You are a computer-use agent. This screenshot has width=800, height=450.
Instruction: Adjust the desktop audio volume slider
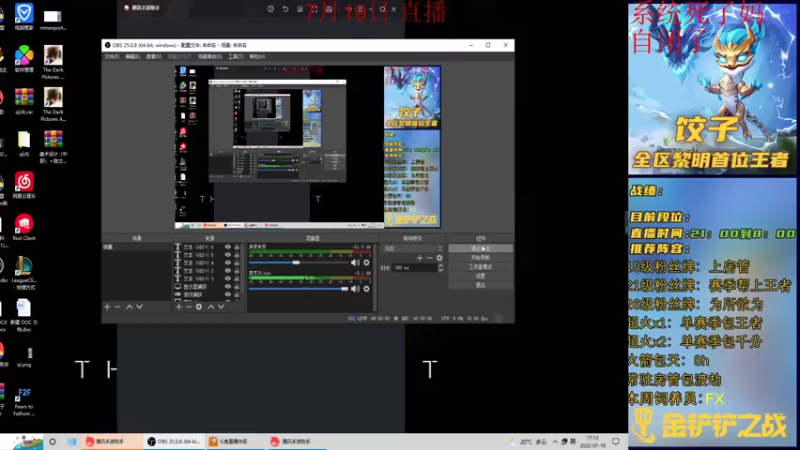298,262
